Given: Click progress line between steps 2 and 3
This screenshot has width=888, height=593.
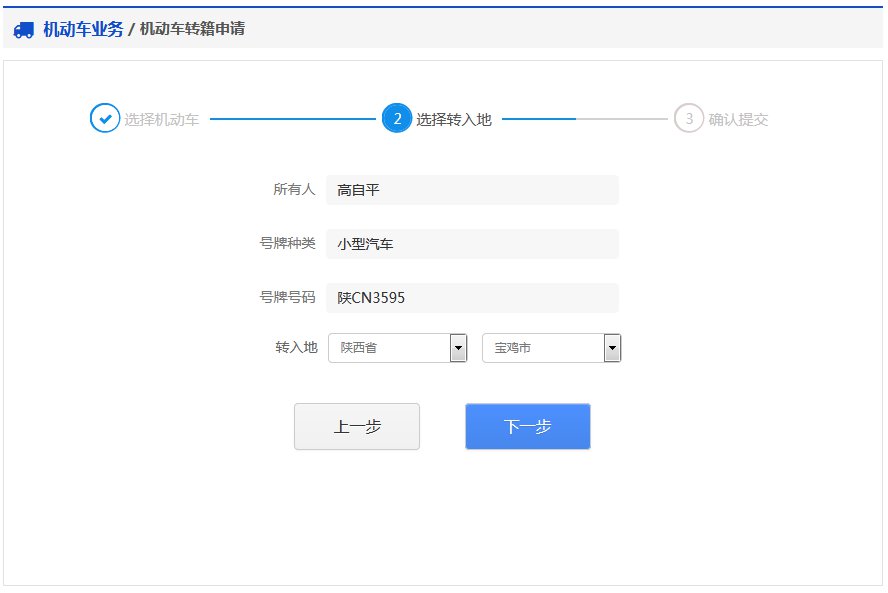Looking at the screenshot, I should [x=584, y=119].
